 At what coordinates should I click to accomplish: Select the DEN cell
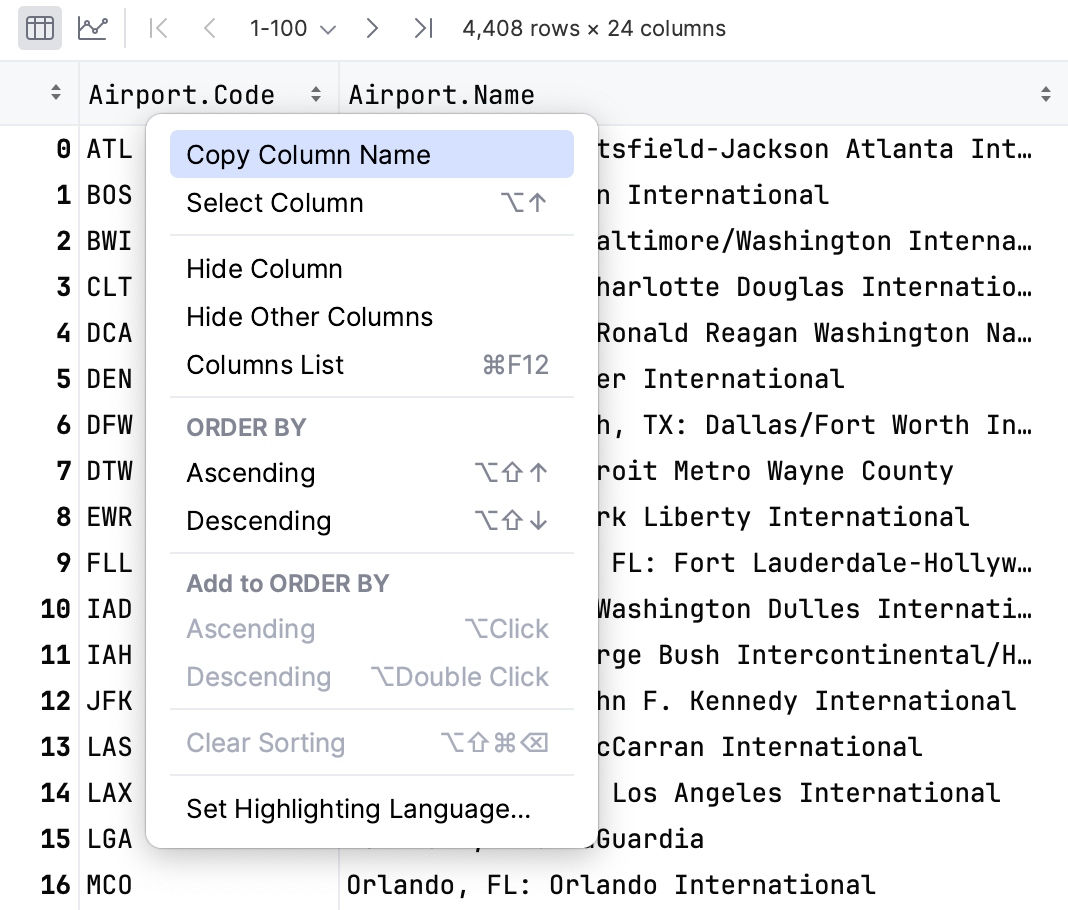[x=110, y=379]
